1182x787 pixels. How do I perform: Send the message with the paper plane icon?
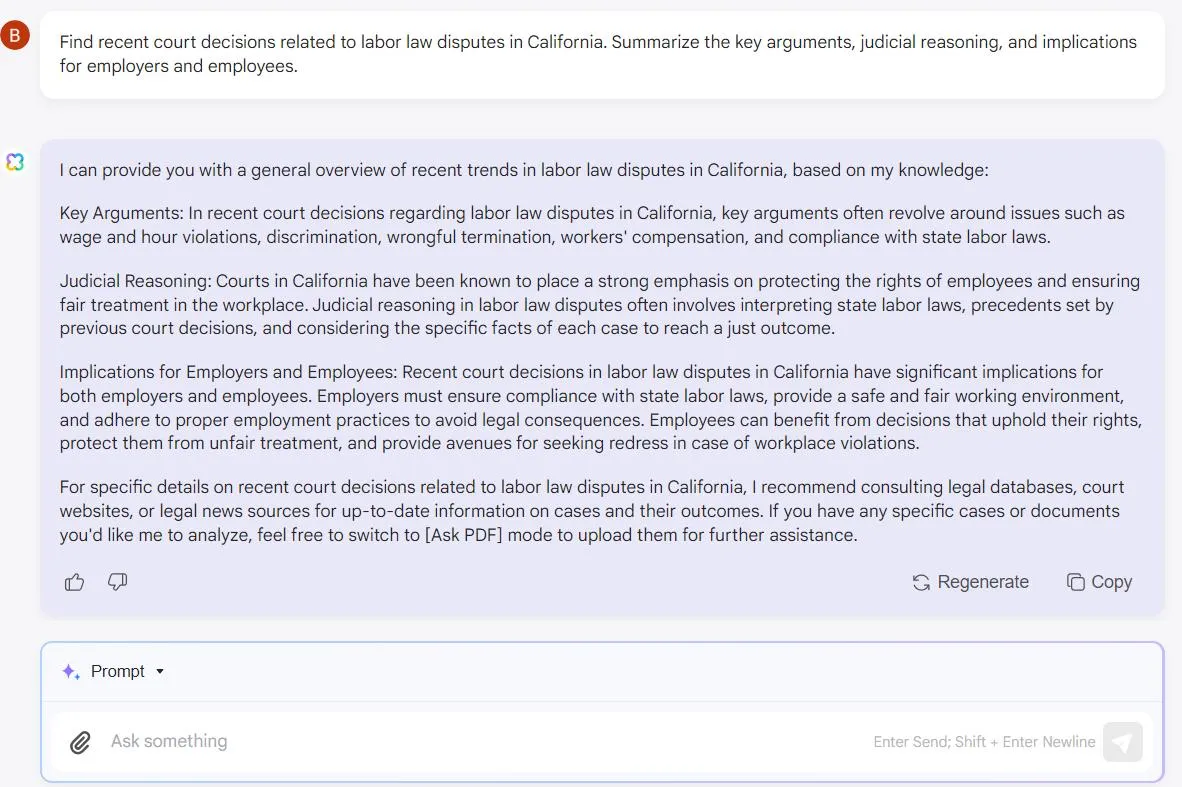(x=1122, y=742)
